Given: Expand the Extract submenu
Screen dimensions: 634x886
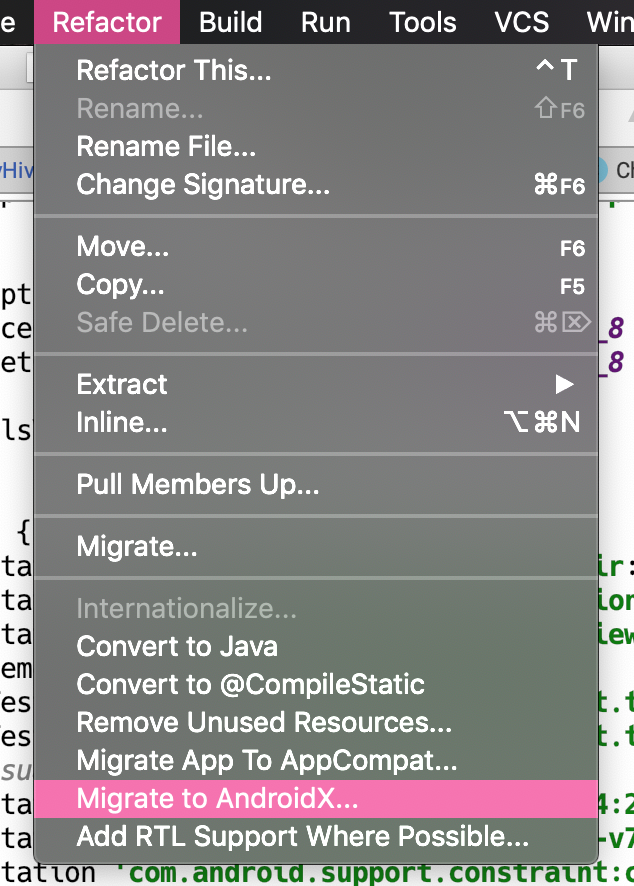Looking at the screenshot, I should click(122, 384).
